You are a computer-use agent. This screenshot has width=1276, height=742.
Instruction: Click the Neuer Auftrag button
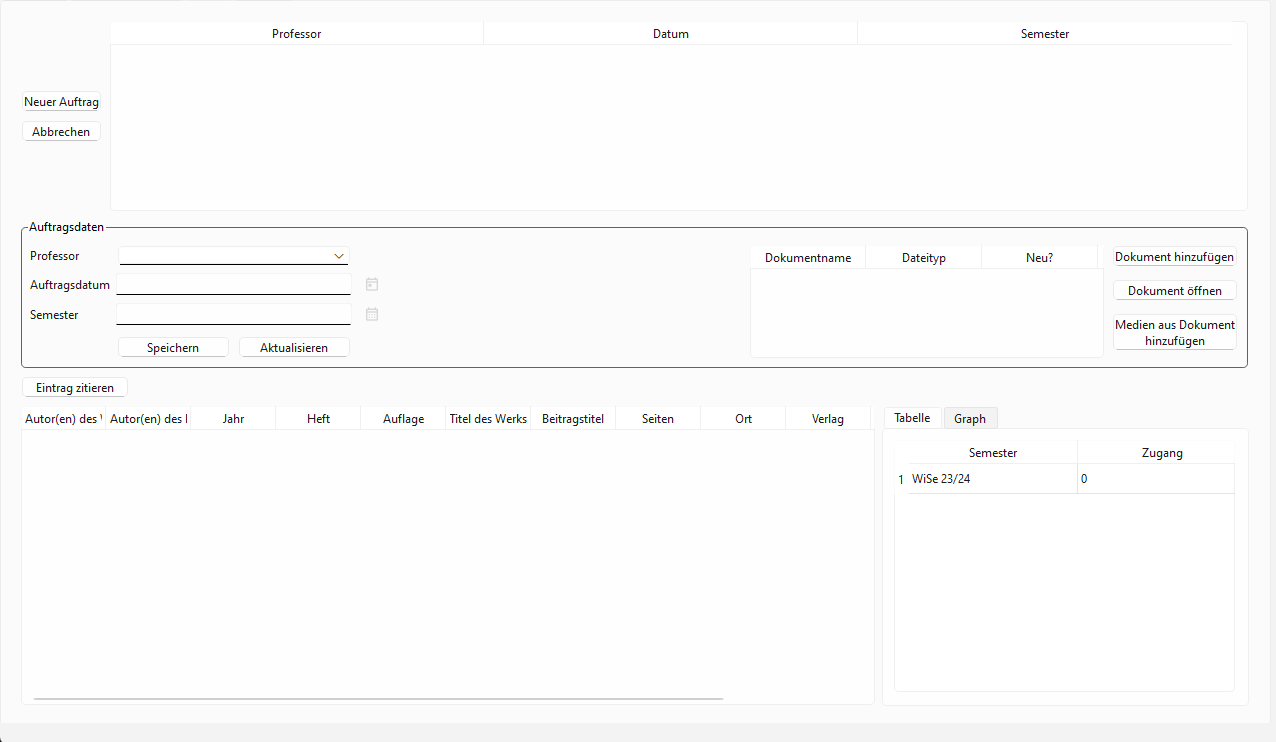(61, 102)
